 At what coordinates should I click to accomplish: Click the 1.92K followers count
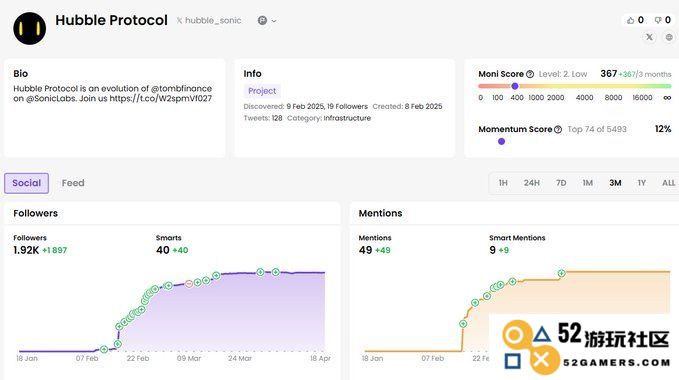(x=26, y=250)
